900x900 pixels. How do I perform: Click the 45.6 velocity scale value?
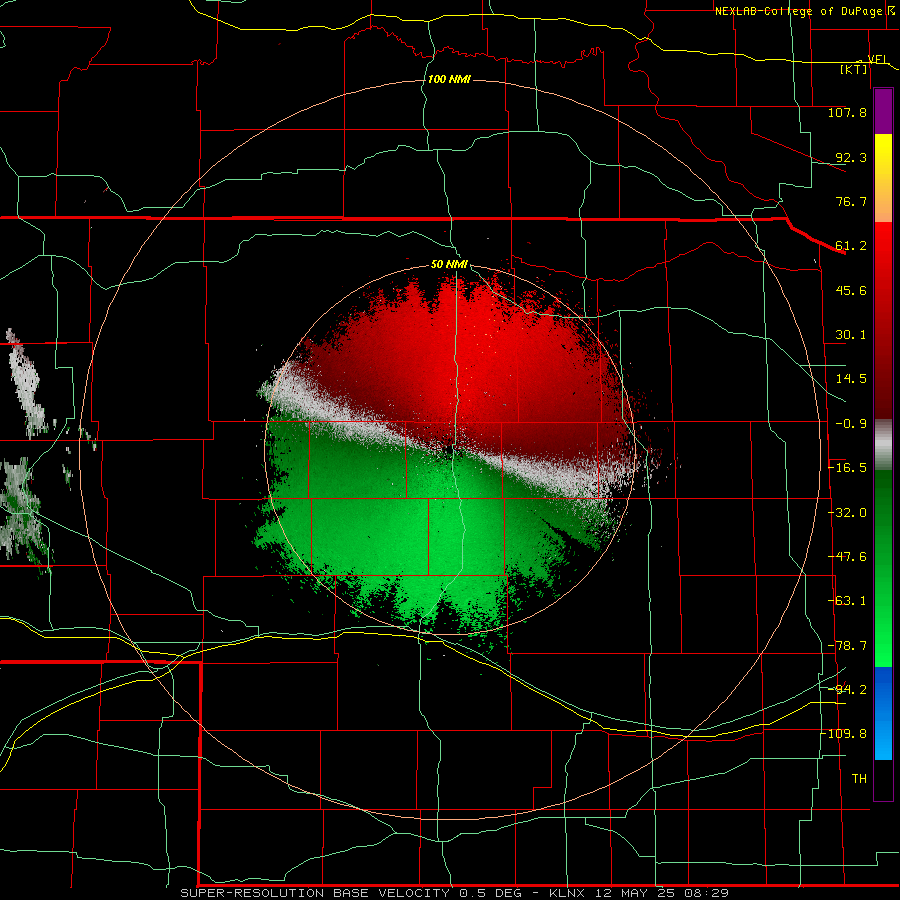(x=851, y=290)
